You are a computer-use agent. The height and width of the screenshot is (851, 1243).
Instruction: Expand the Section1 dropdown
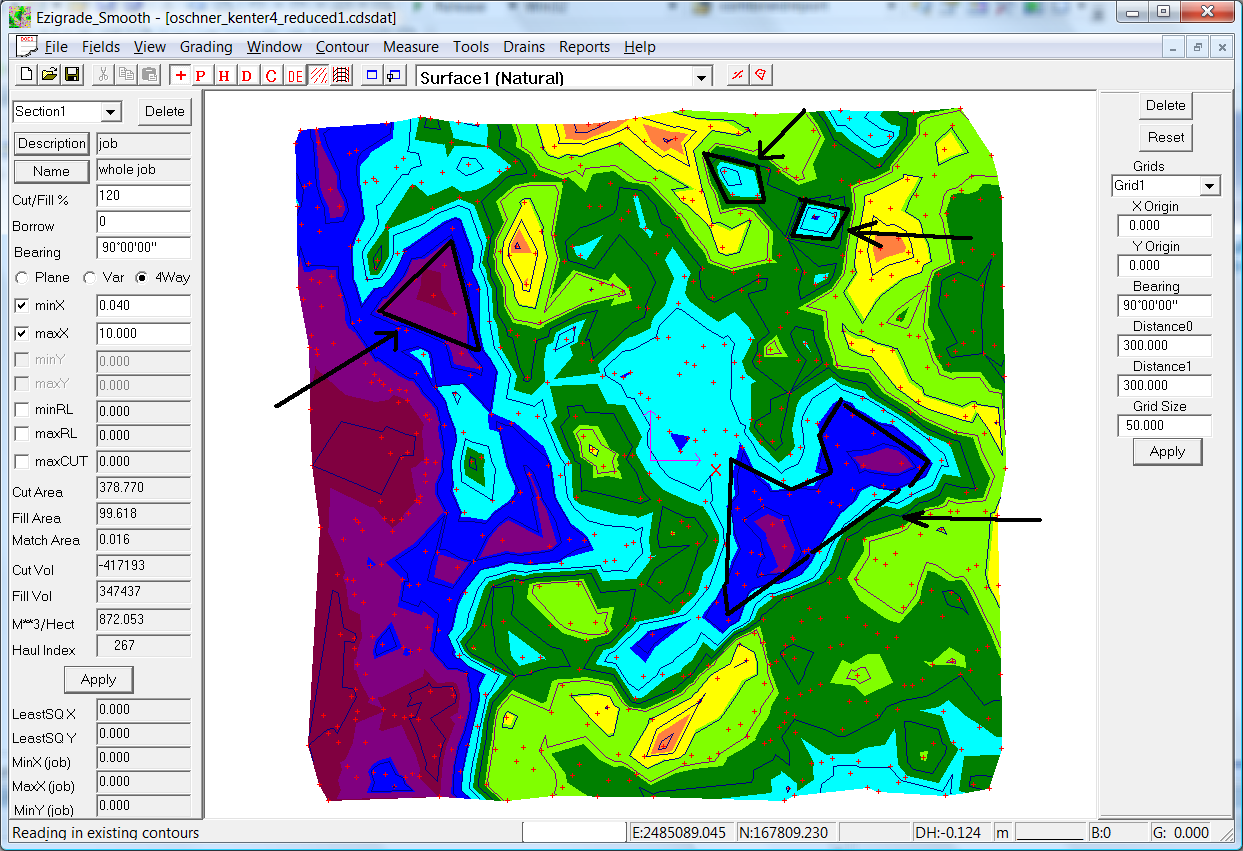pos(110,112)
